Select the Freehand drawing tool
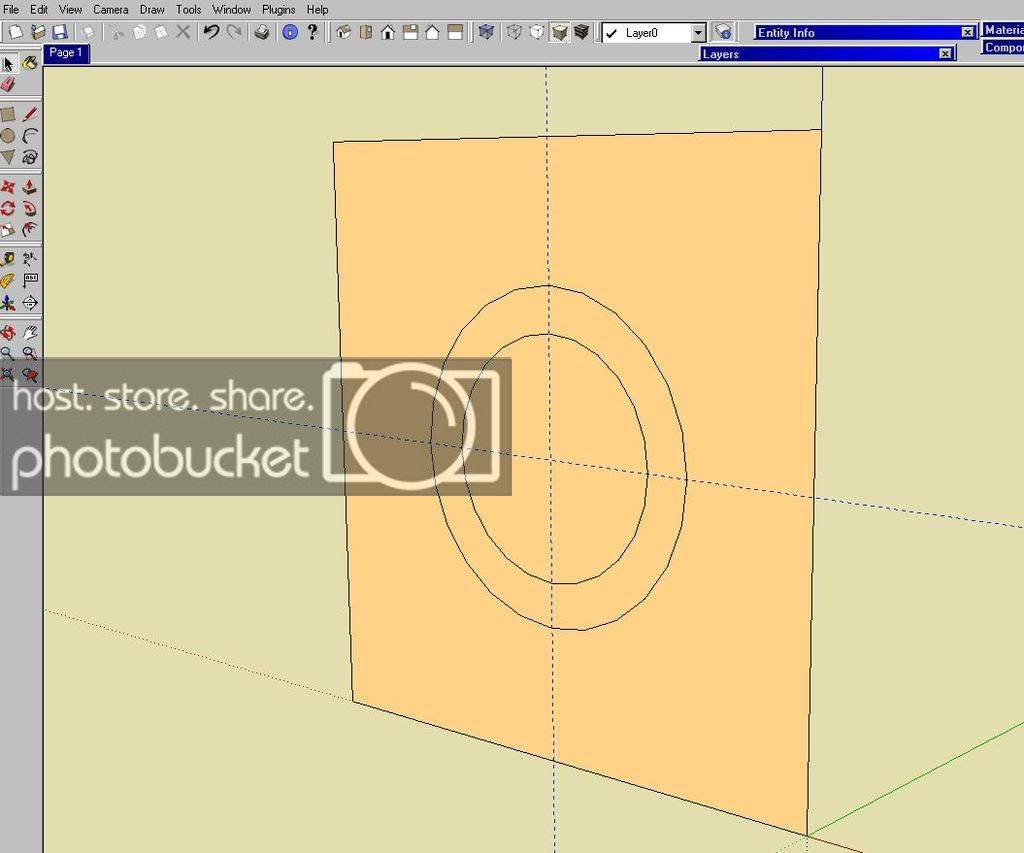 [x=29, y=157]
